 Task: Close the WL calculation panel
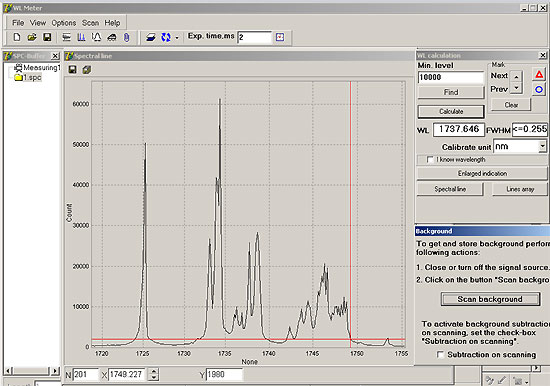[543, 55]
